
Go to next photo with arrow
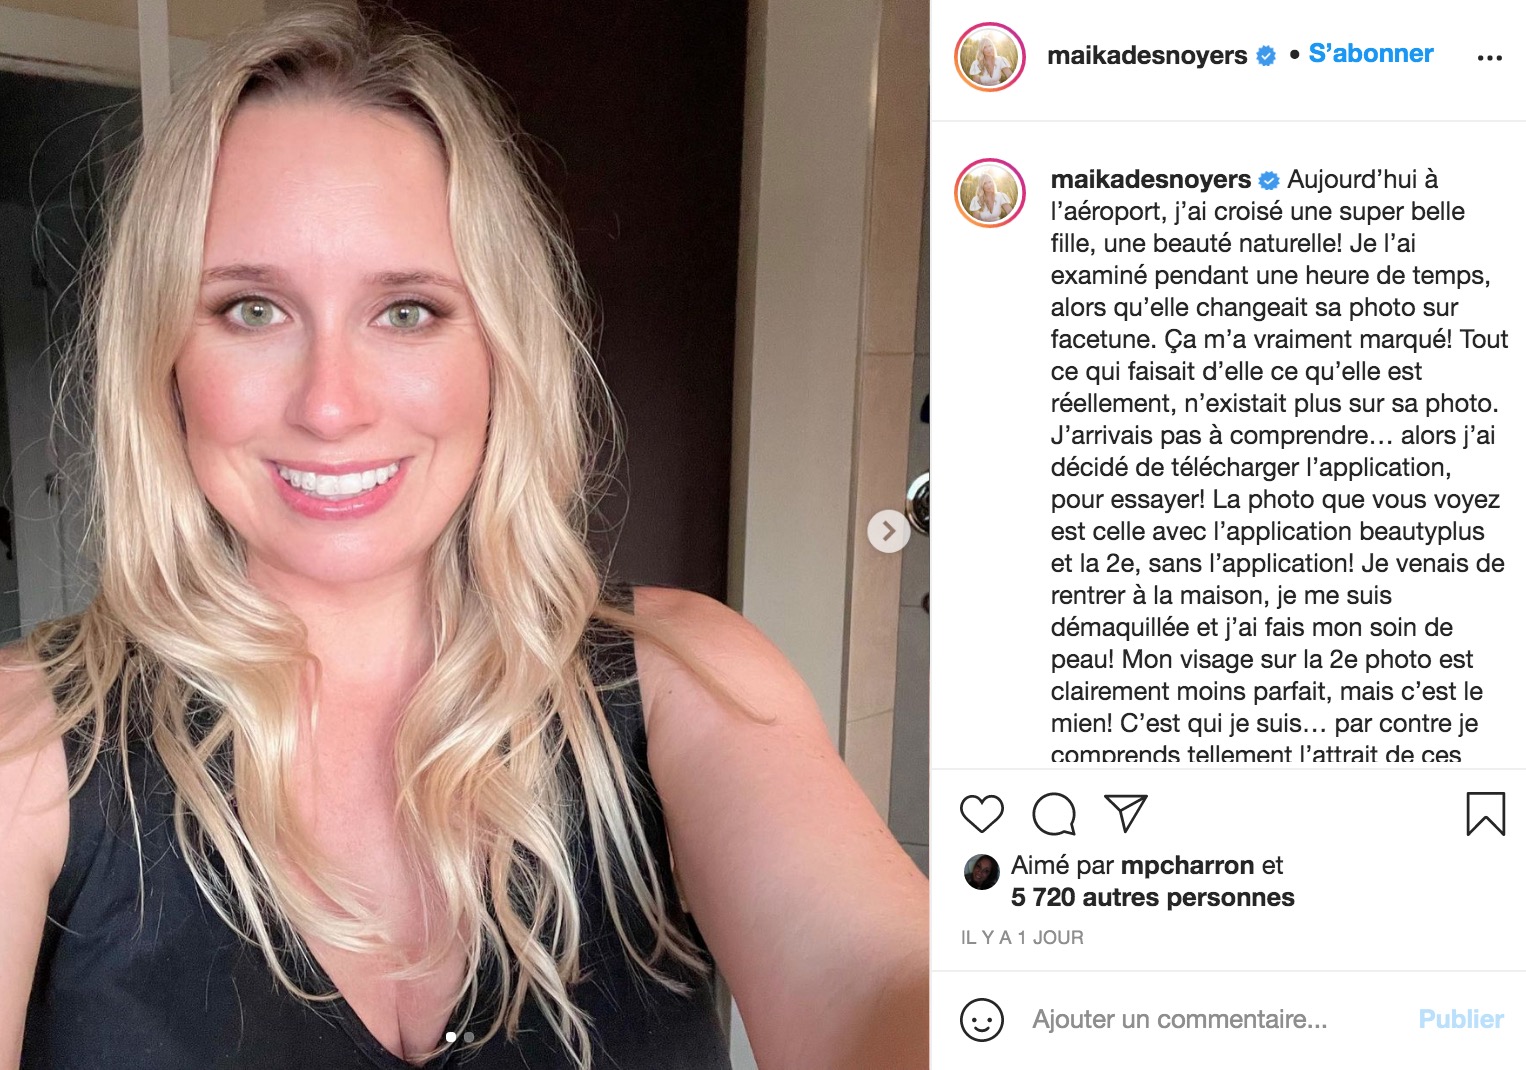click(x=888, y=531)
